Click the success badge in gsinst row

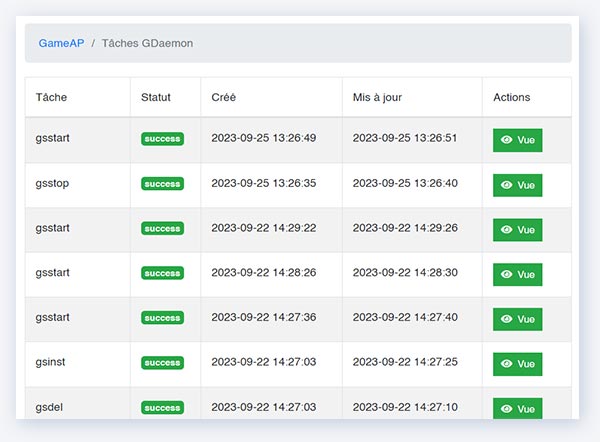tap(162, 362)
